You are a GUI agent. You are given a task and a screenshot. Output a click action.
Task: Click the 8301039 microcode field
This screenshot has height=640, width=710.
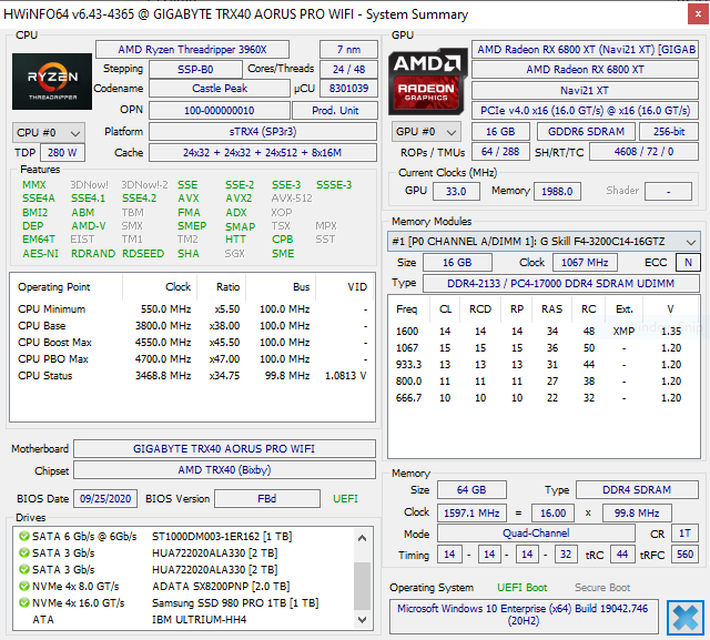click(349, 88)
